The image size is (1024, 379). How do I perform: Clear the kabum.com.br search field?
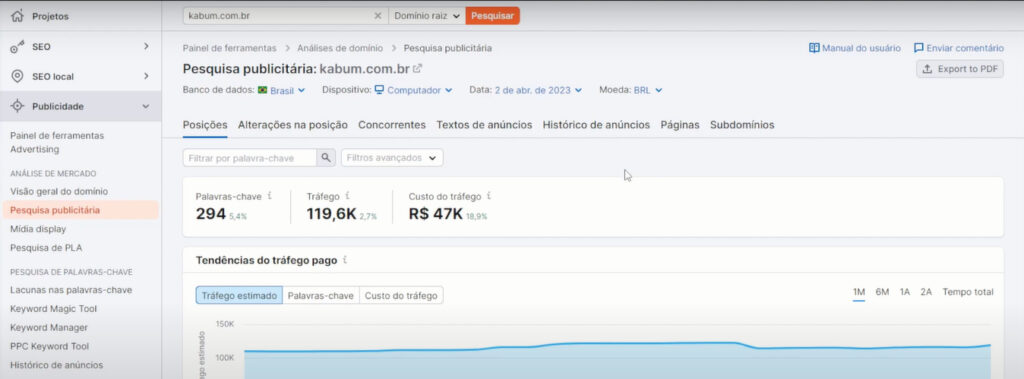coord(377,16)
